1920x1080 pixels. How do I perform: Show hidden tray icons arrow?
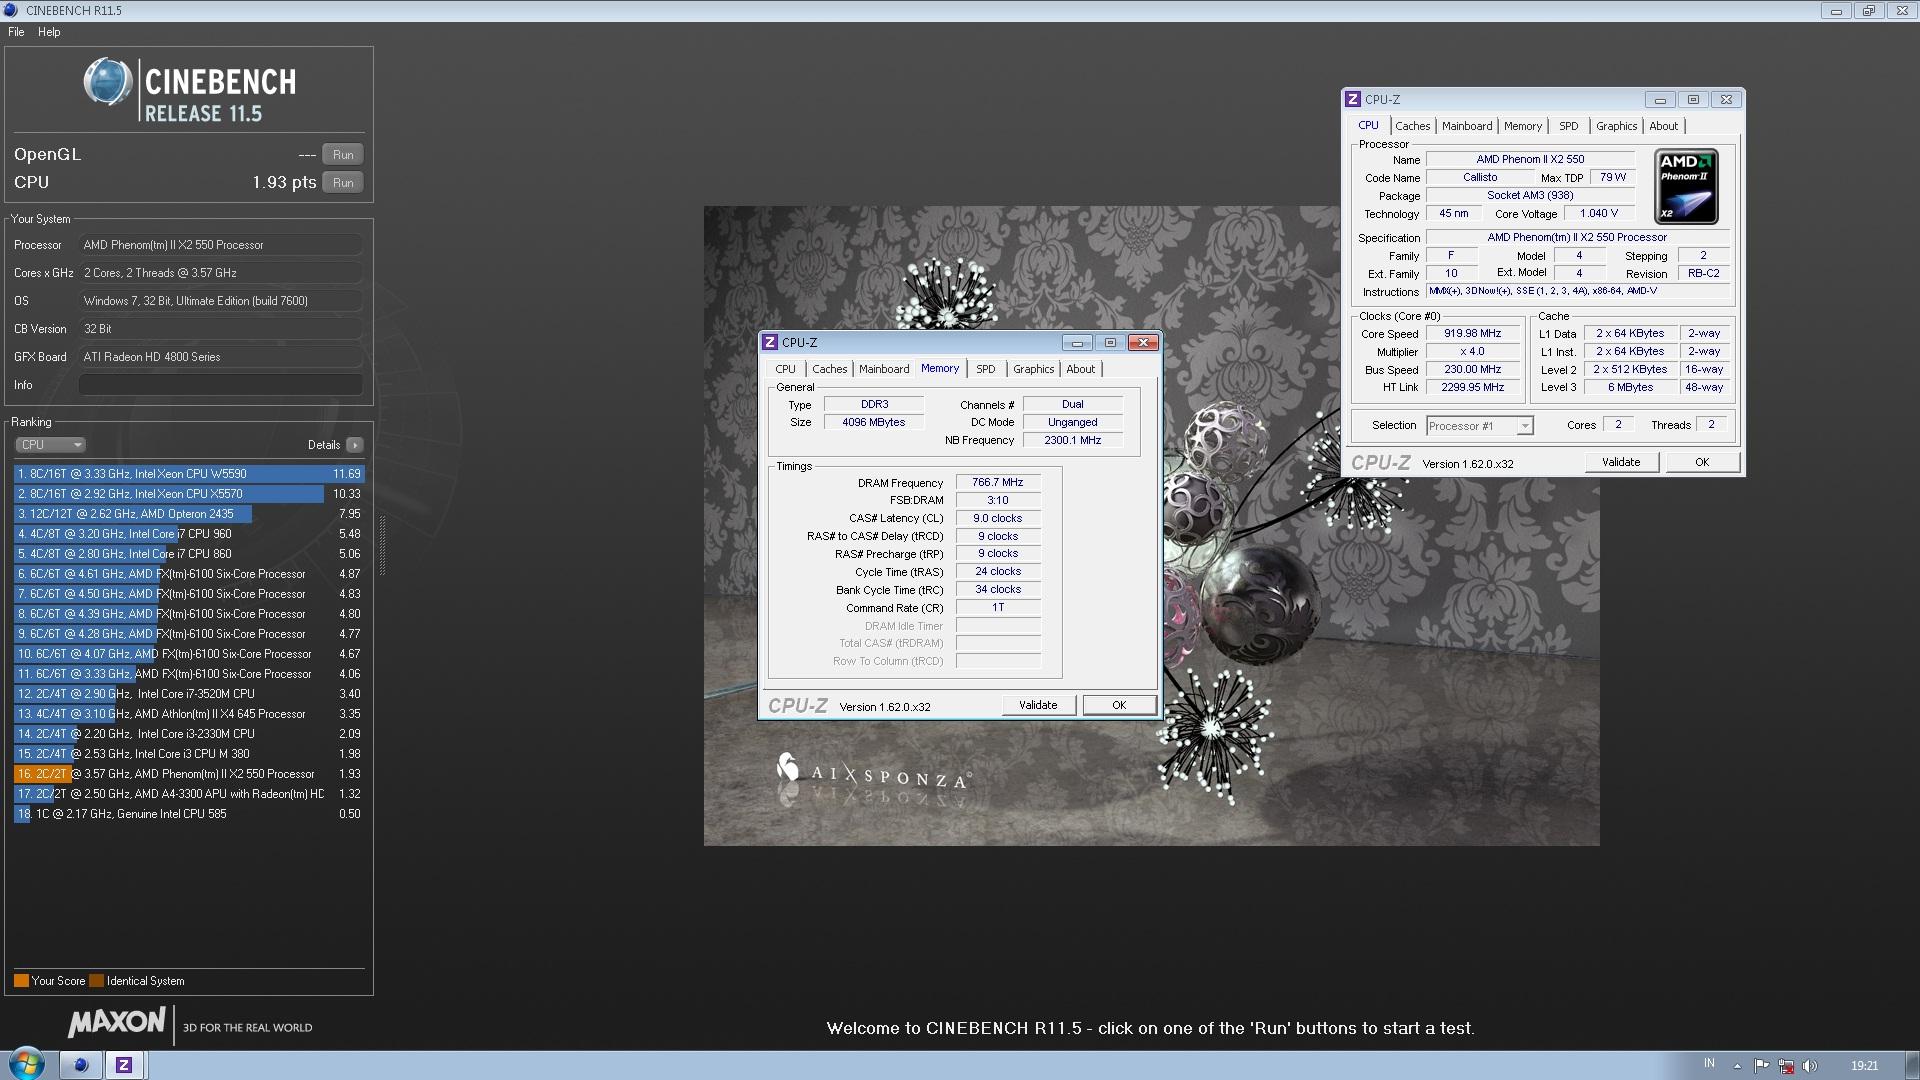1736,1066
